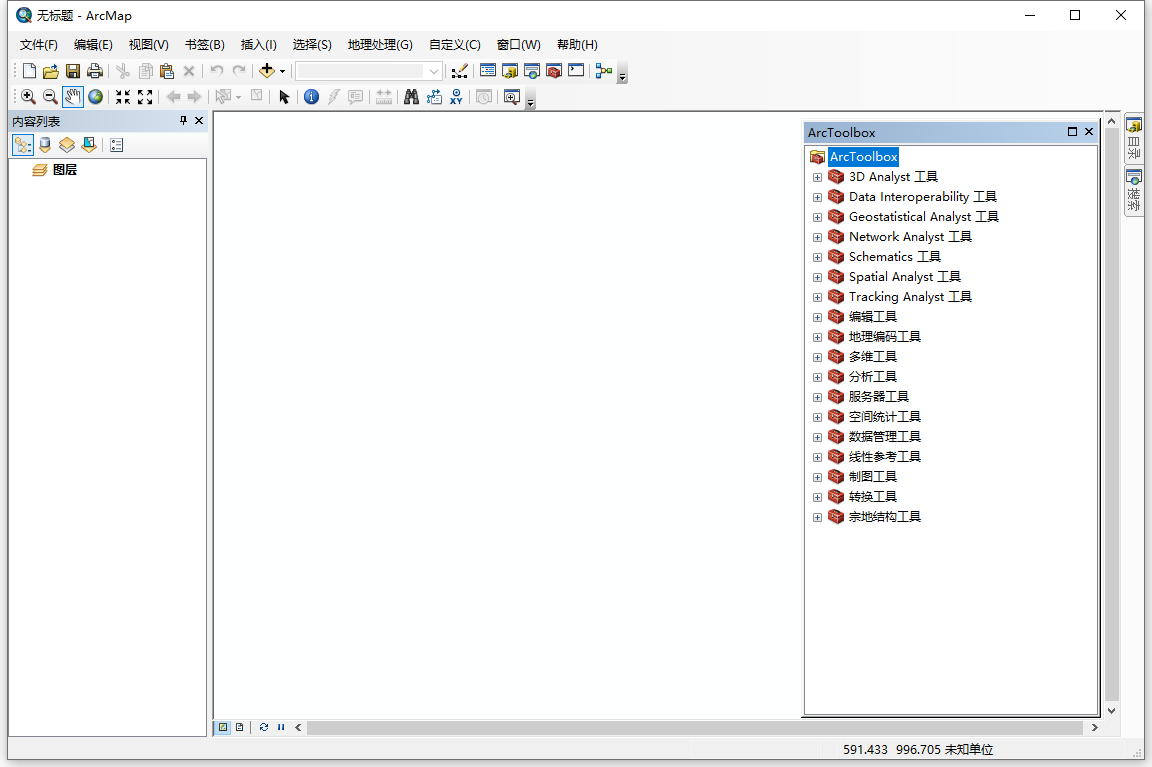Click List By Source button

click(45, 145)
